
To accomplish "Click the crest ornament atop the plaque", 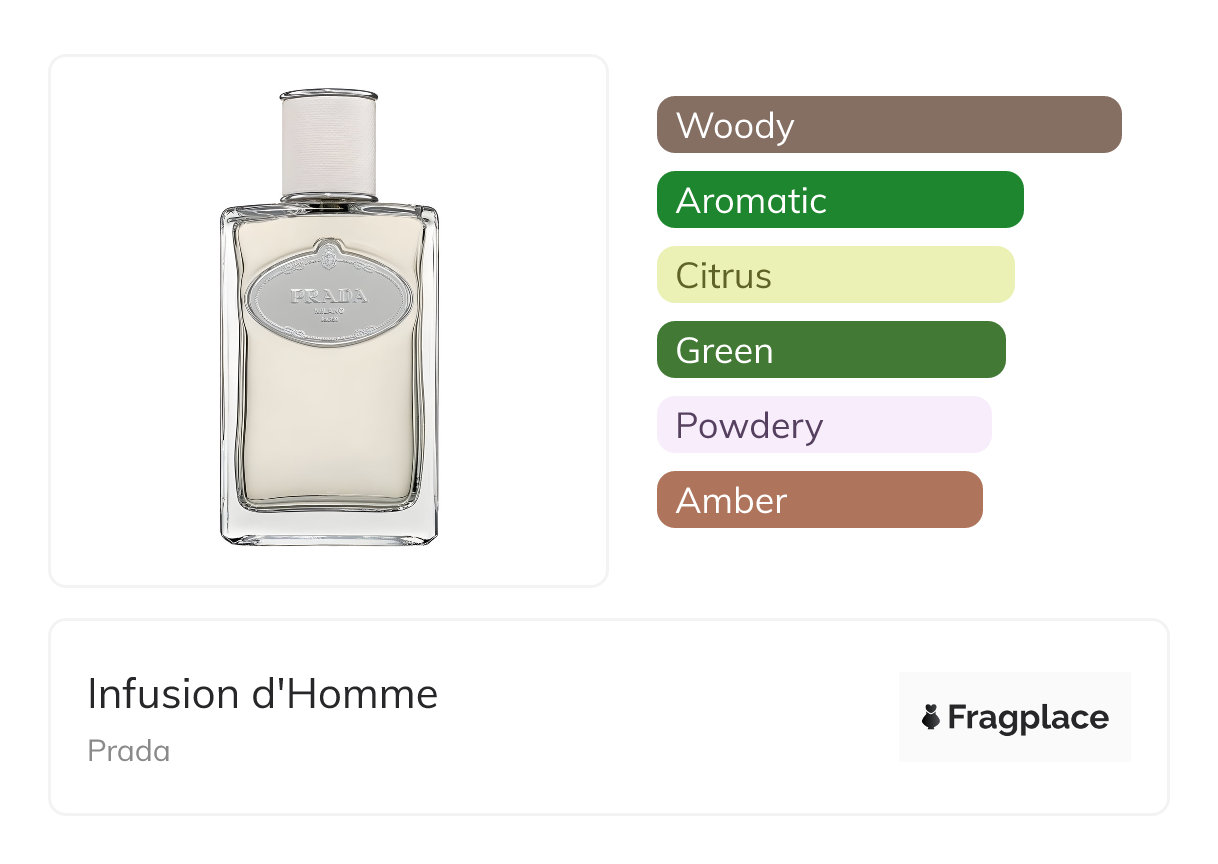I will click(x=329, y=250).
